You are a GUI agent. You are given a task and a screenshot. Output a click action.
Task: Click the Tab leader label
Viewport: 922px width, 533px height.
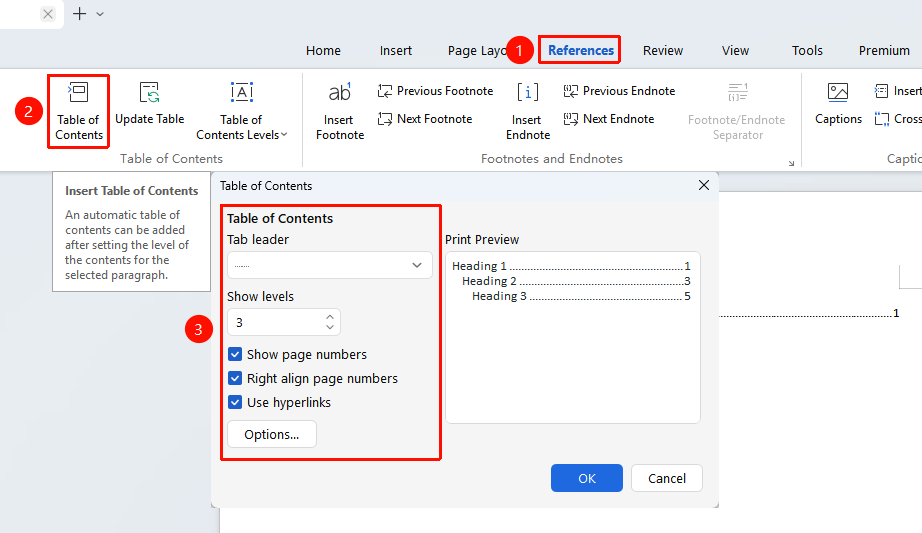pos(258,239)
